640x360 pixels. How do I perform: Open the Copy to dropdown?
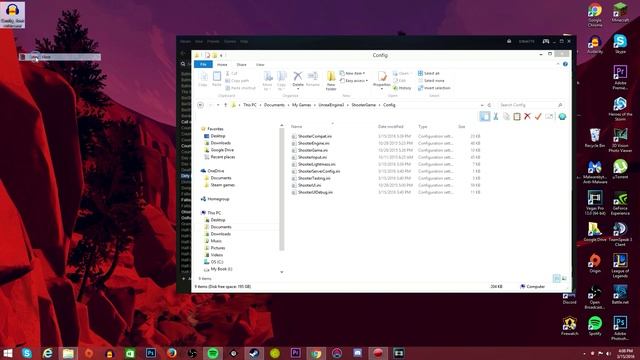[x=282, y=81]
